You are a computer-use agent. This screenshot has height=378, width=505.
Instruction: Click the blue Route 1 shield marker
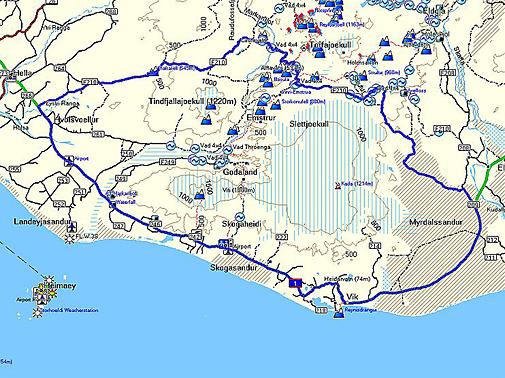point(295,283)
